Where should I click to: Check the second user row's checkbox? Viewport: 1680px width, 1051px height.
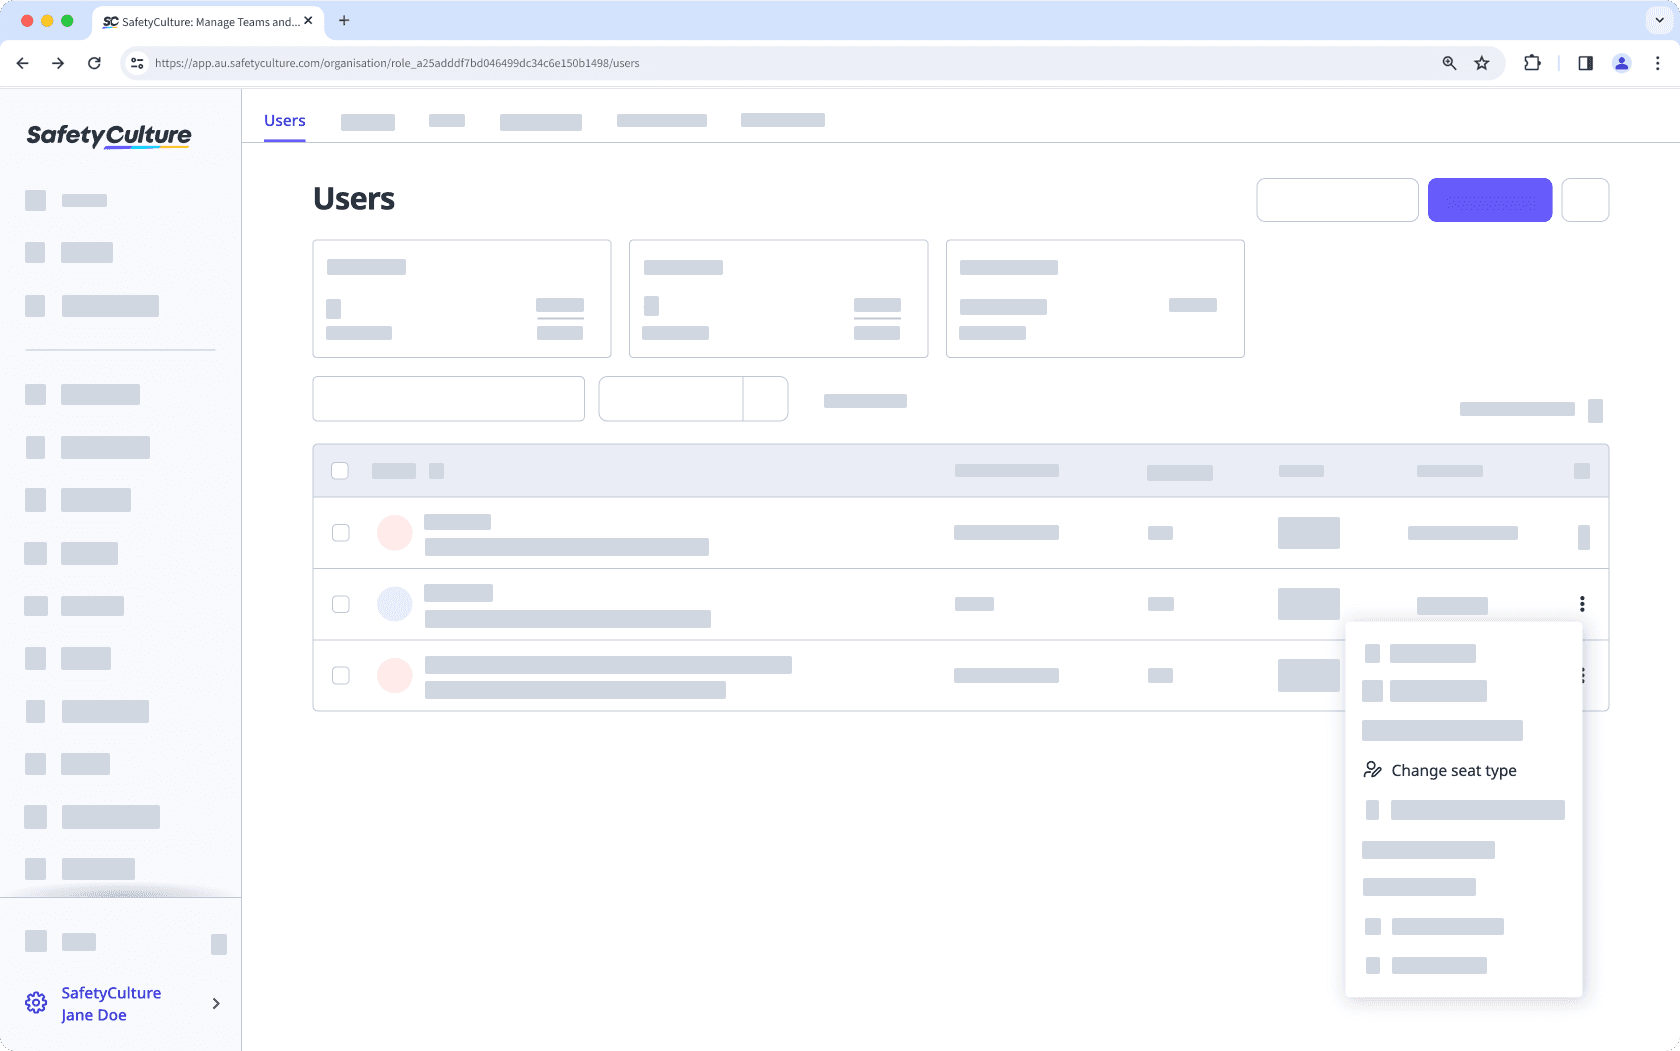(x=340, y=604)
